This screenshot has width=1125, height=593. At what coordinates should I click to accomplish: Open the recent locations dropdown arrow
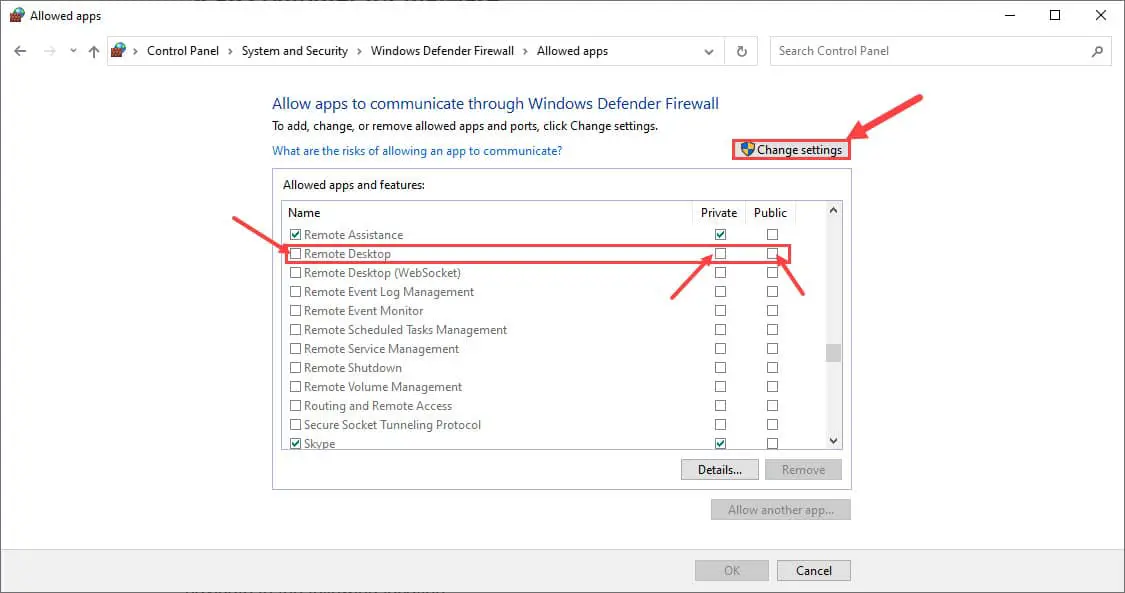(x=72, y=51)
